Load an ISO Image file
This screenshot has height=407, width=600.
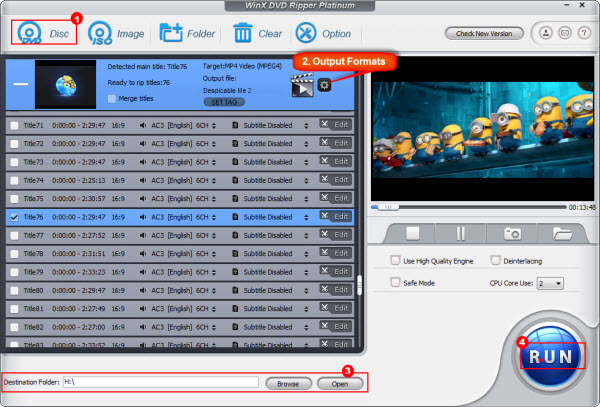click(116, 33)
